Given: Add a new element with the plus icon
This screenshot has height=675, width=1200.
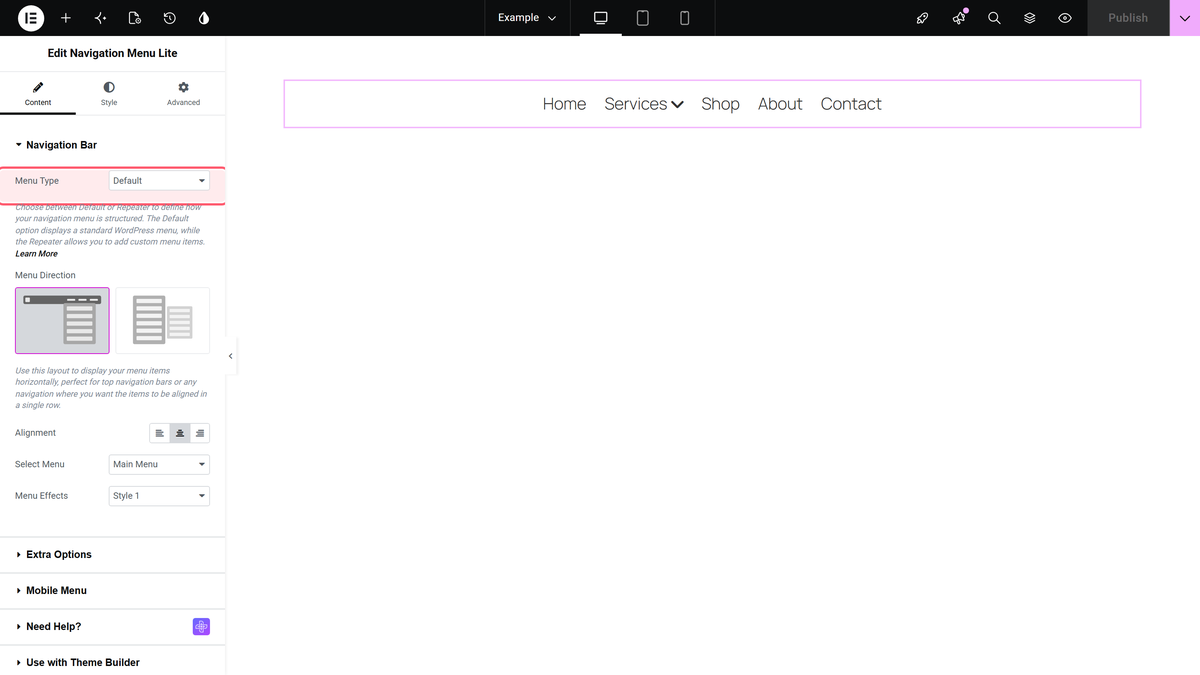Looking at the screenshot, I should point(66,18).
